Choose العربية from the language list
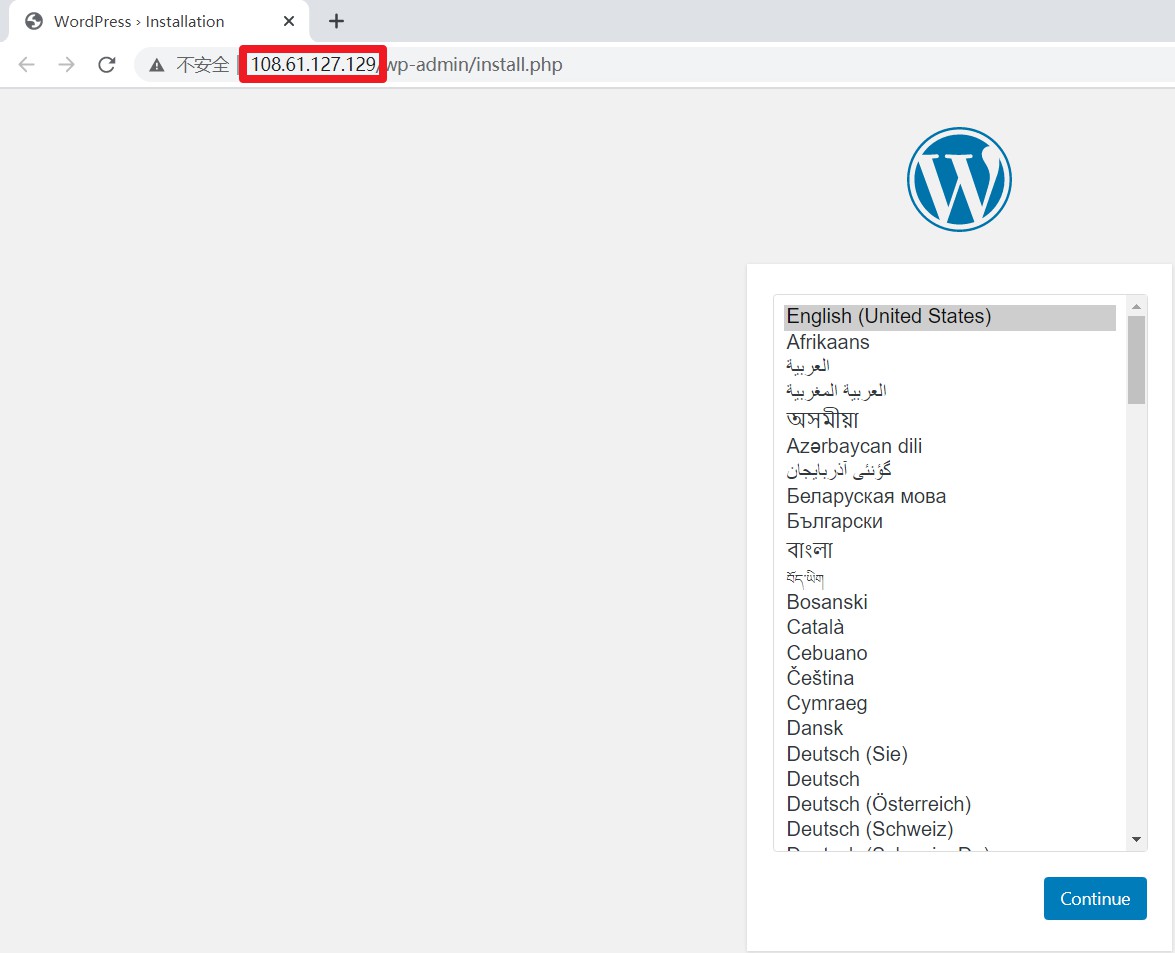 [949, 366]
